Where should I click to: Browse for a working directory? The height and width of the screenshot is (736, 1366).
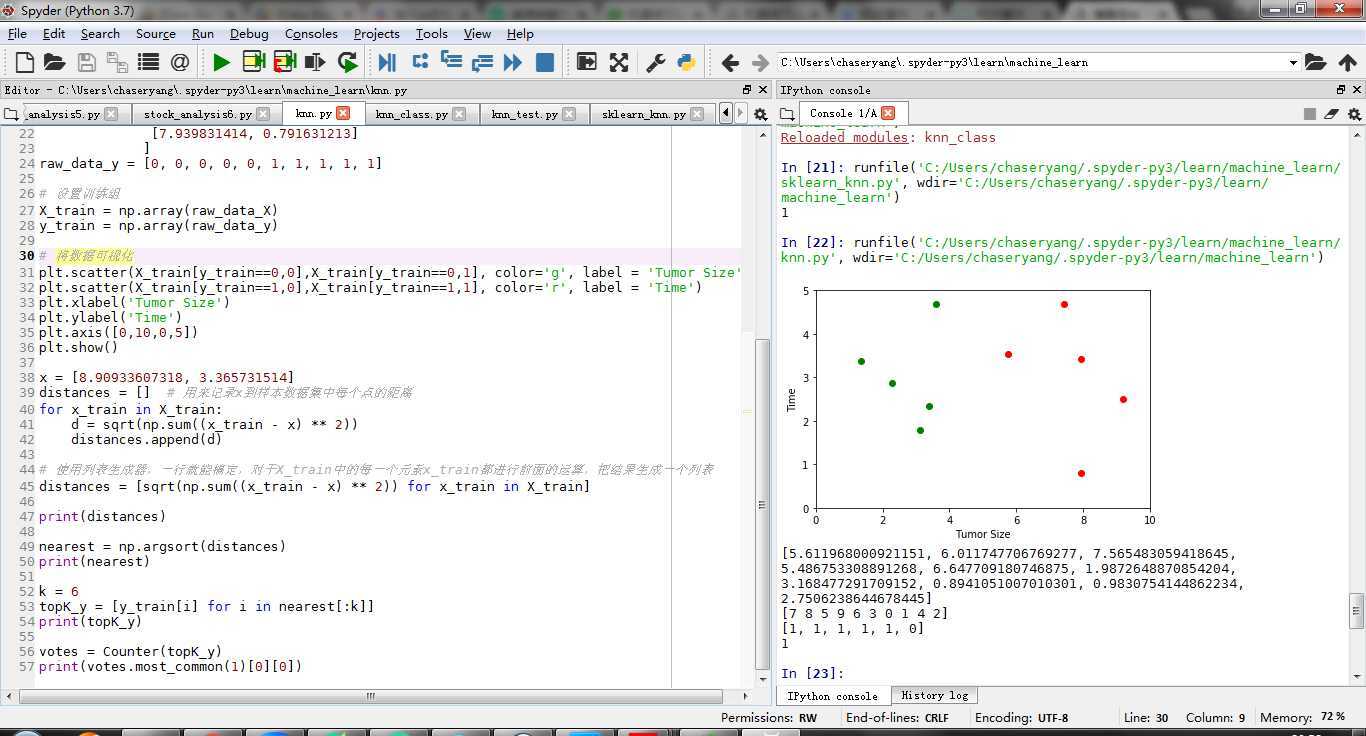point(1315,62)
